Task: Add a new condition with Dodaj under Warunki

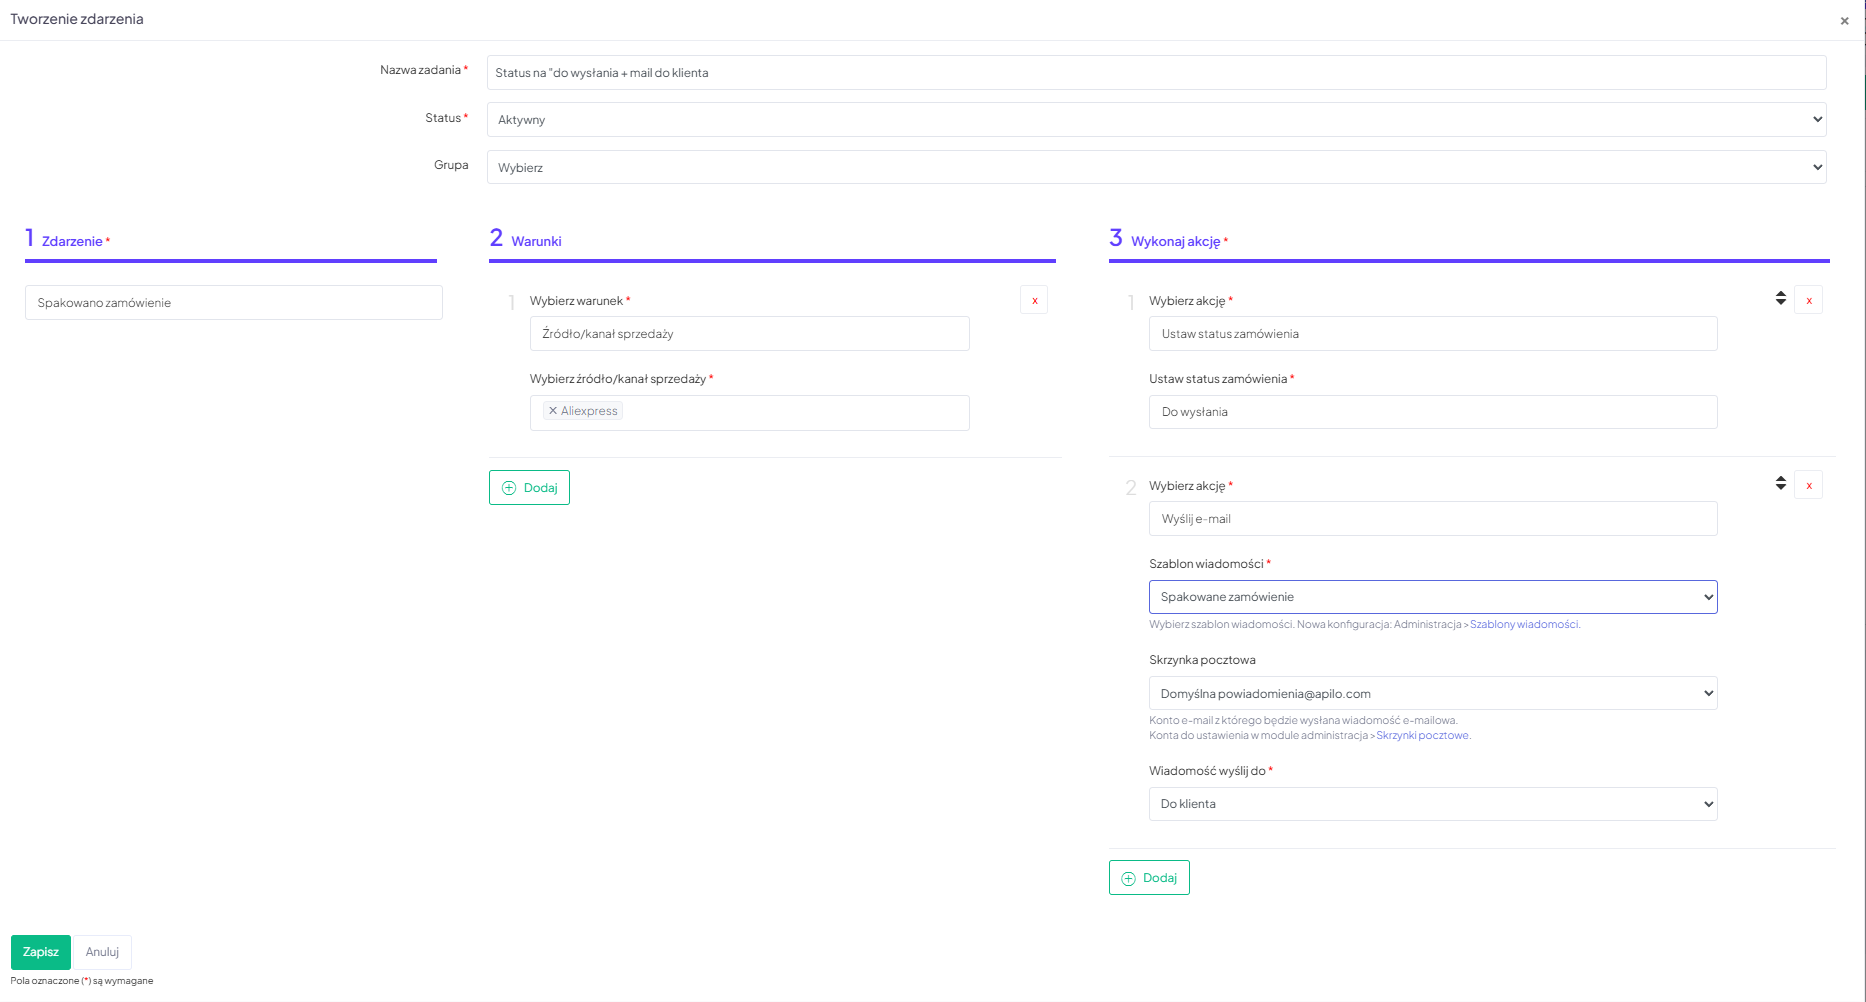Action: coord(529,488)
